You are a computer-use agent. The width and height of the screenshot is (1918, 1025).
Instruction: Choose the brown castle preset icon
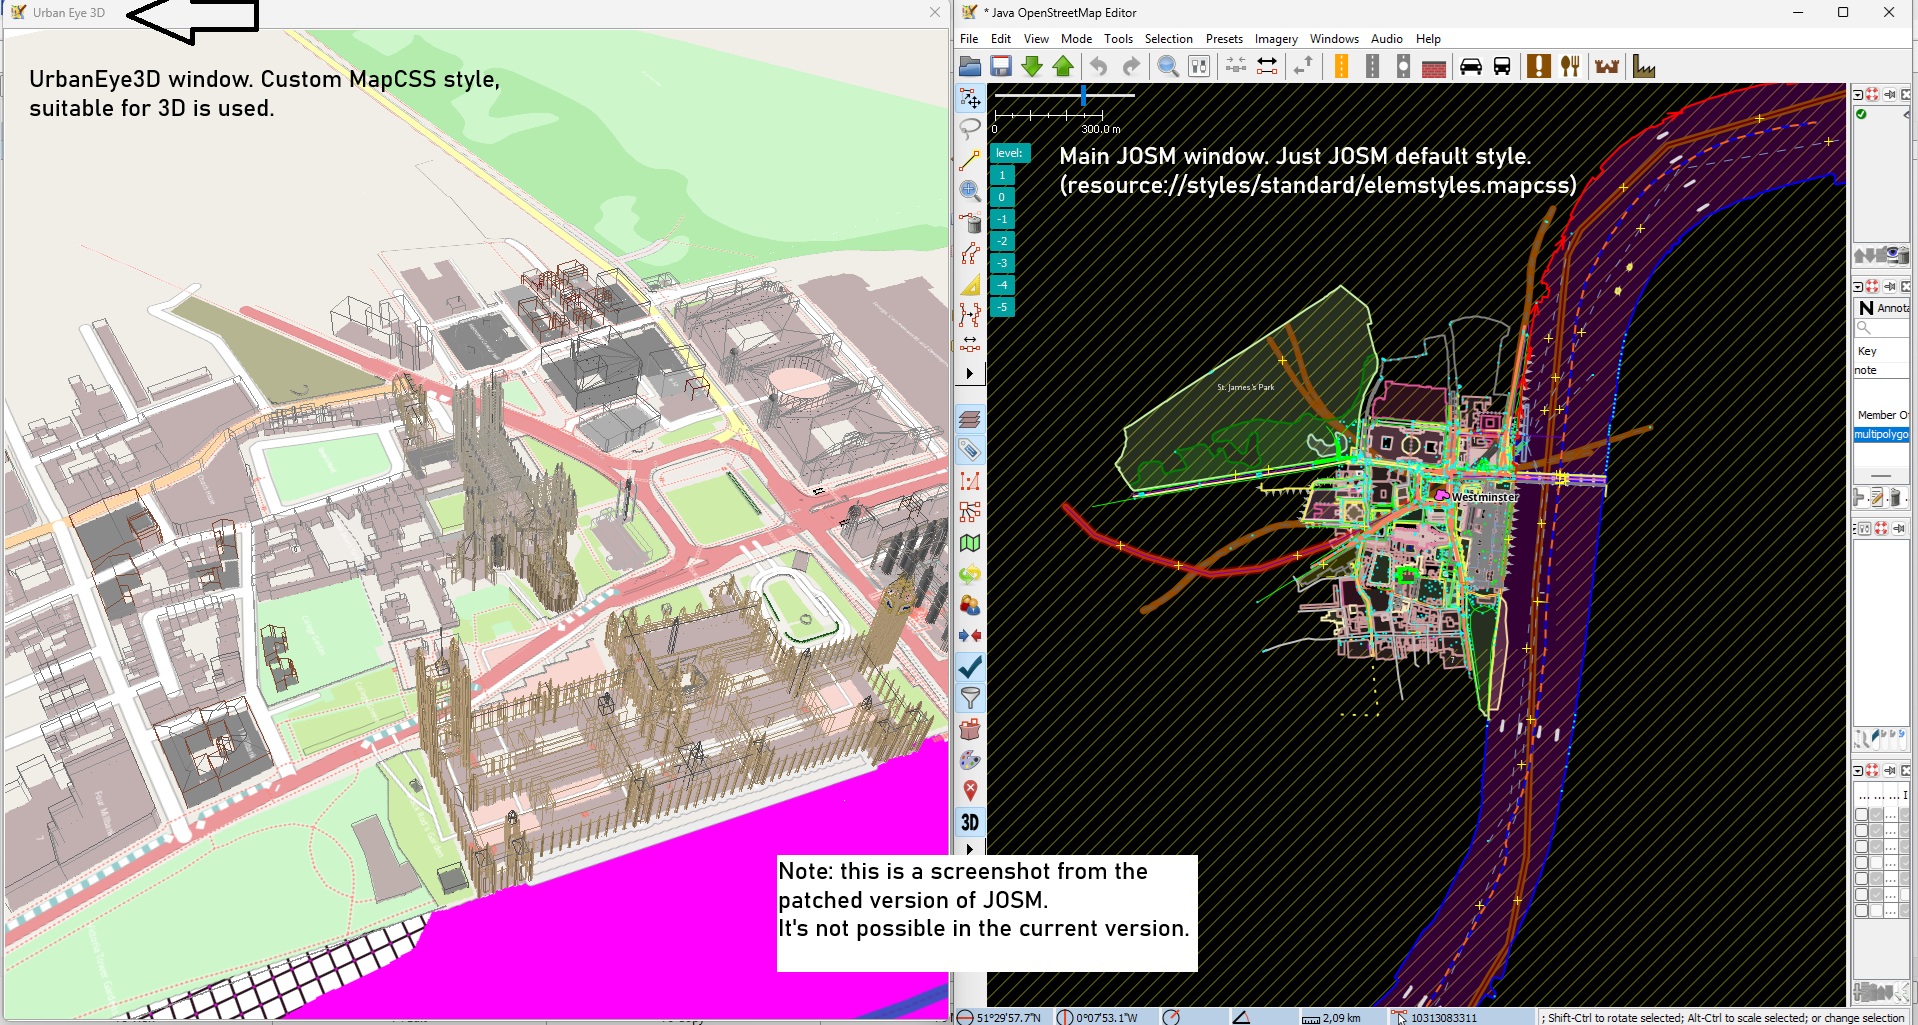coord(1607,67)
